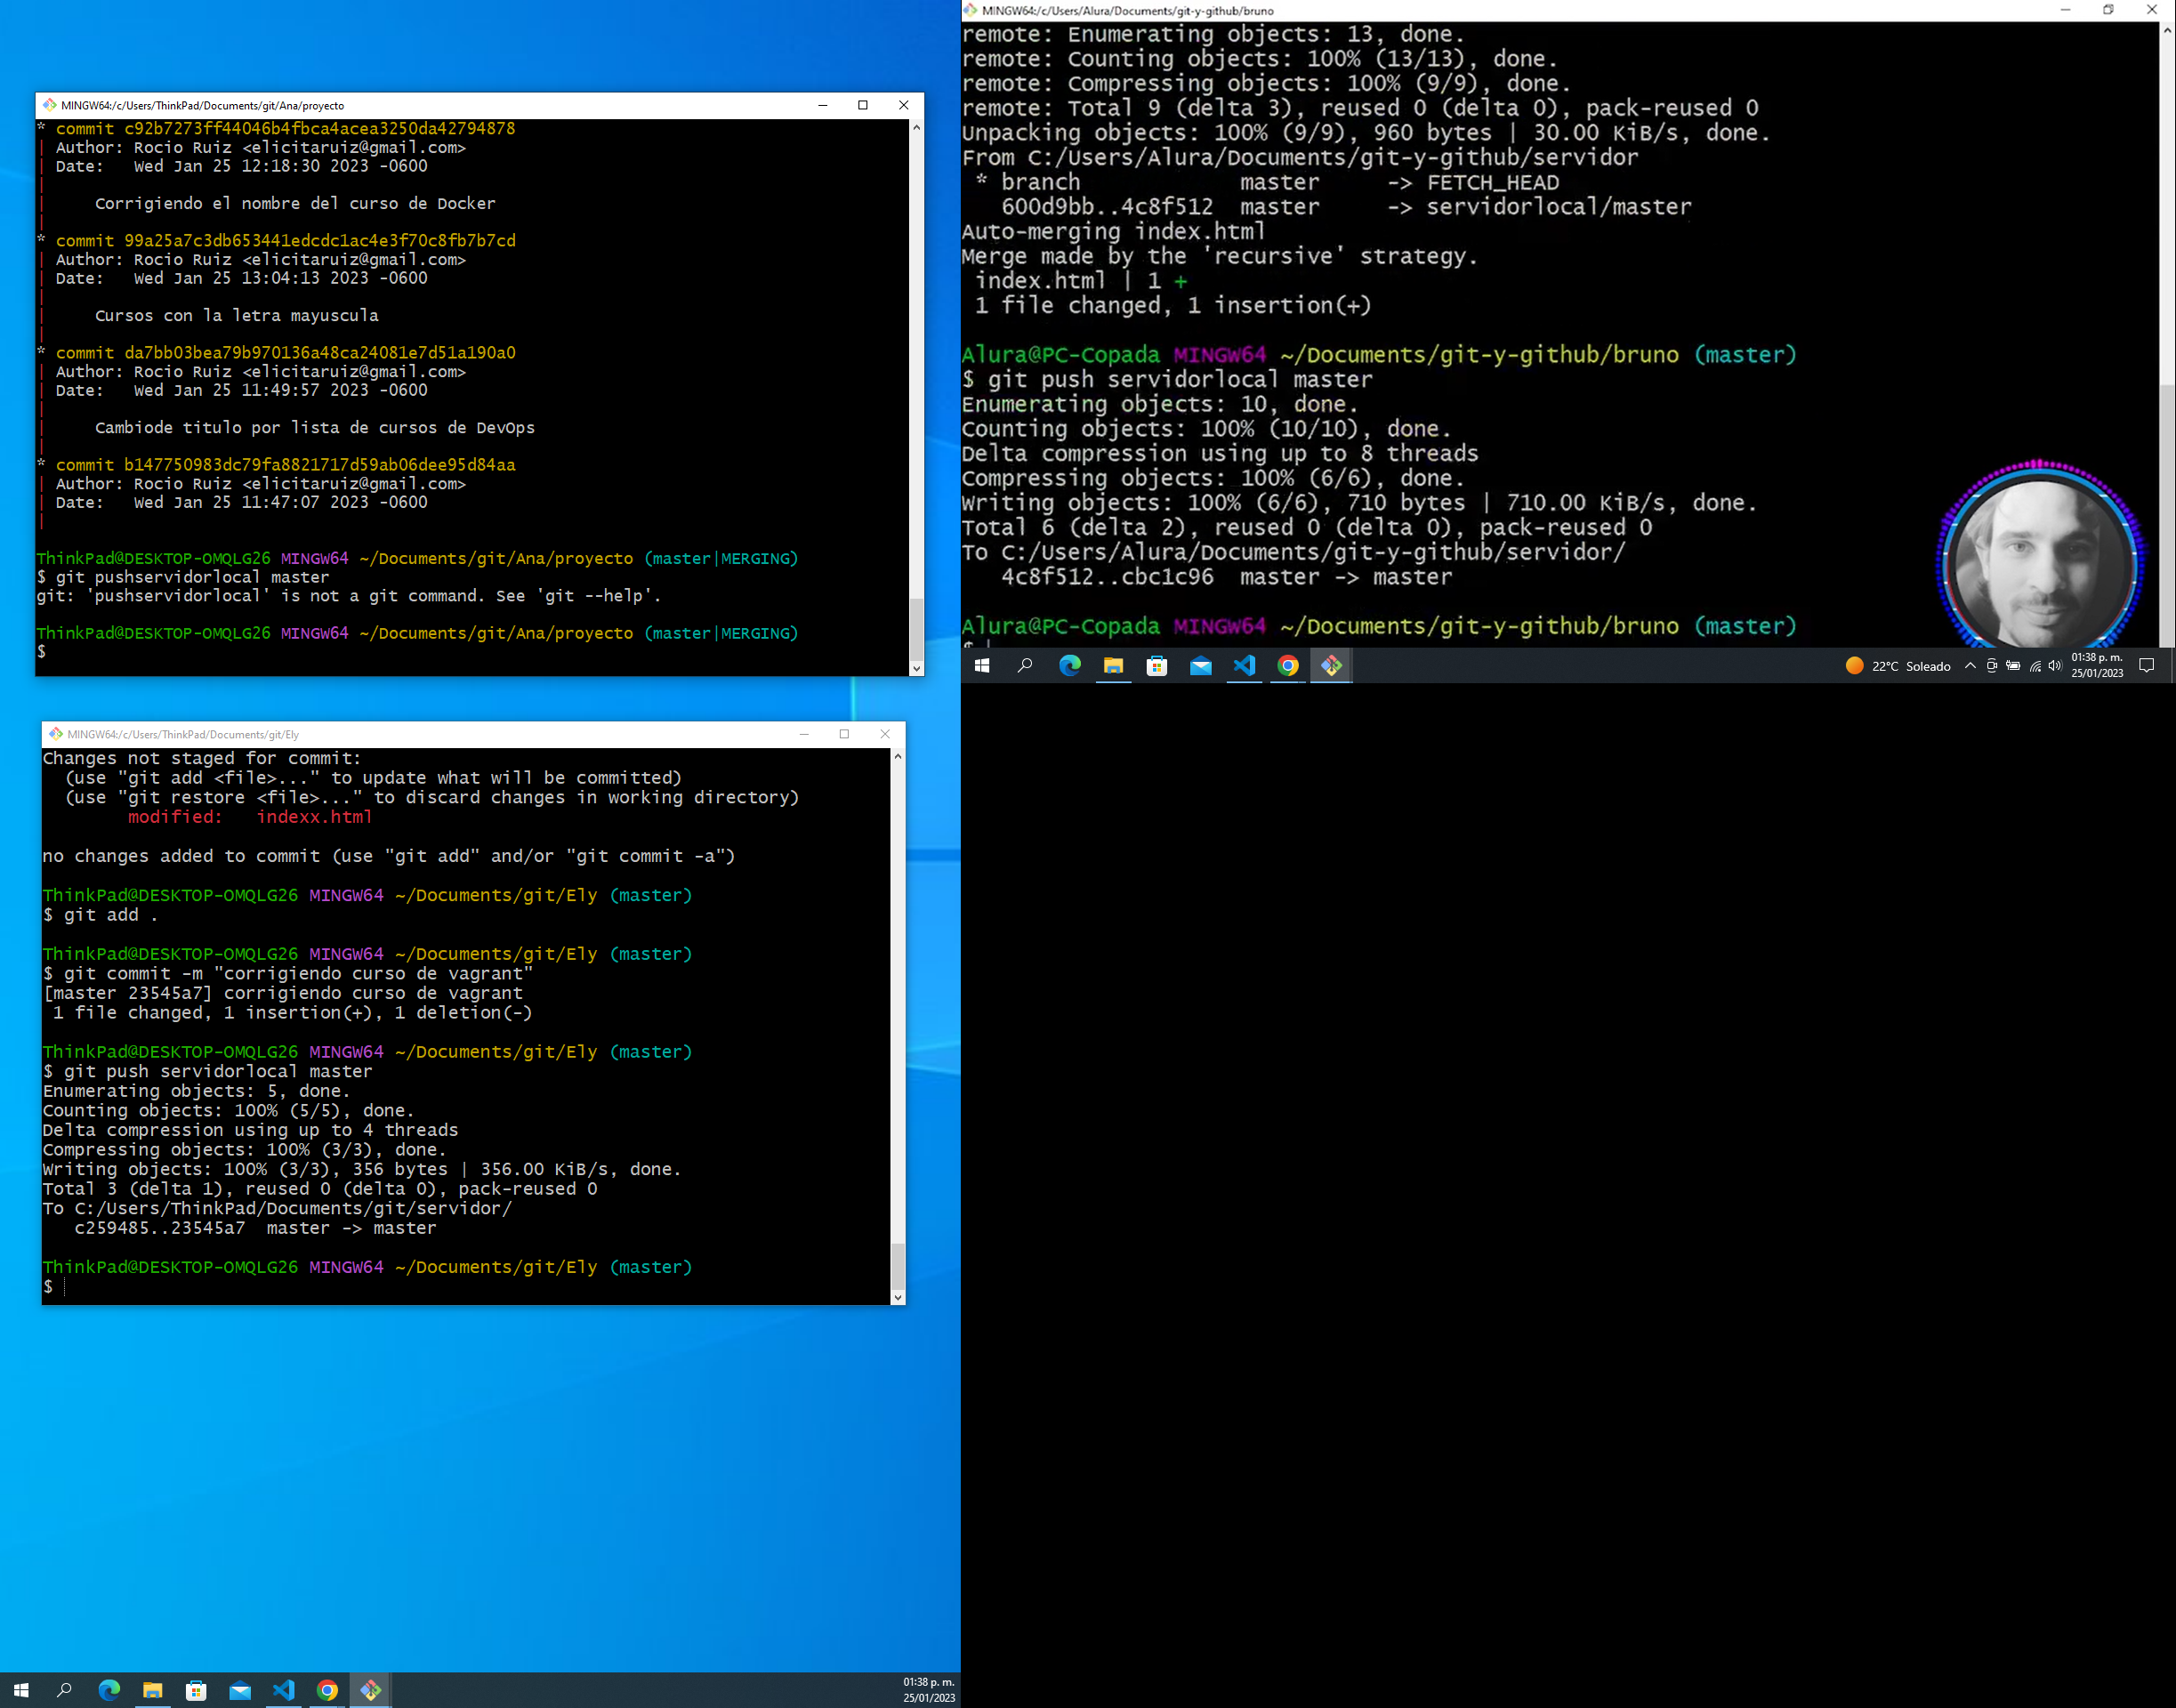The height and width of the screenshot is (1708, 2176).
Task: Open volume speaker tray icon
Action: [x=2055, y=666]
